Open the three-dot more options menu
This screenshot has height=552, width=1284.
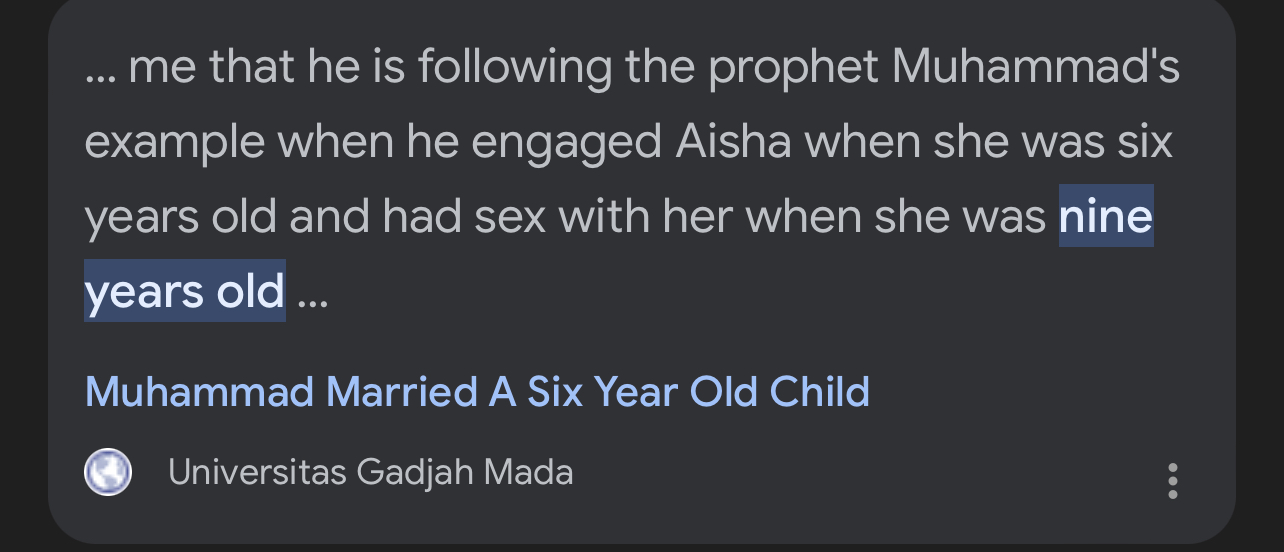(1173, 480)
